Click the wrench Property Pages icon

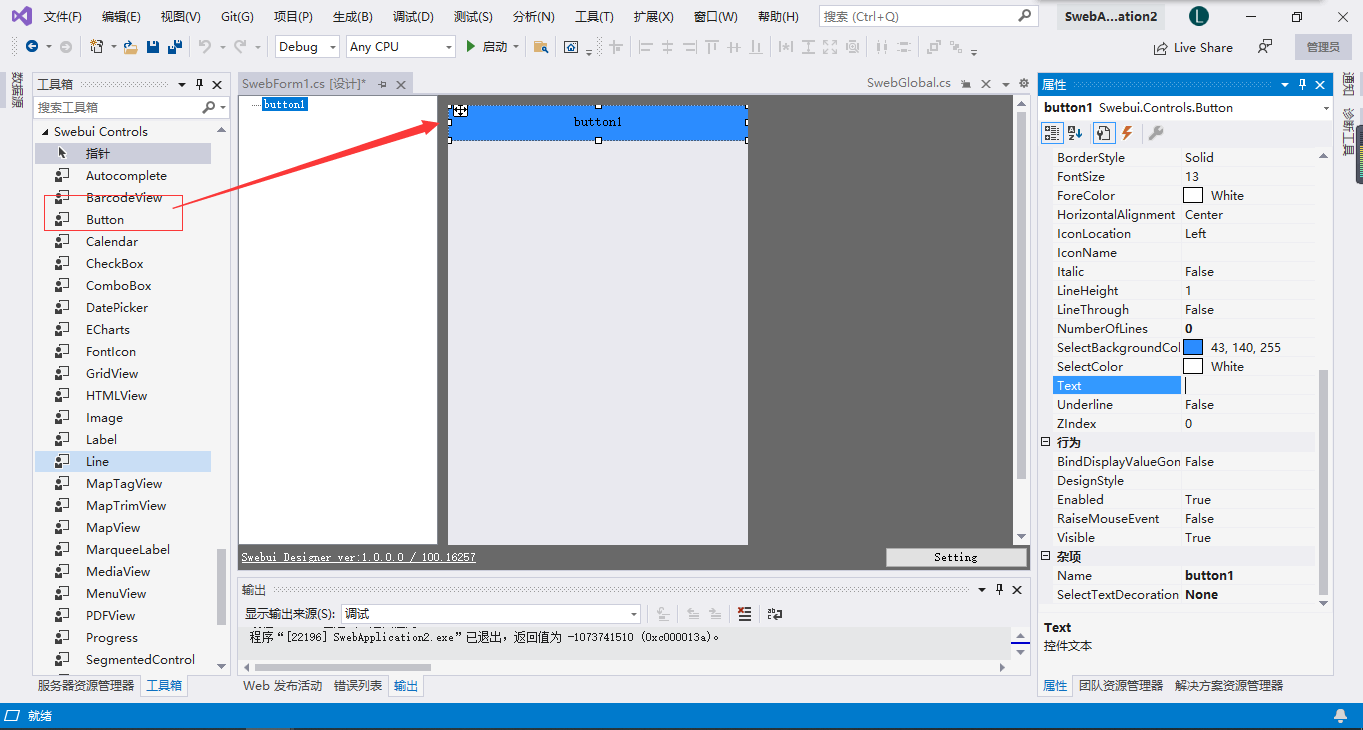1155,133
